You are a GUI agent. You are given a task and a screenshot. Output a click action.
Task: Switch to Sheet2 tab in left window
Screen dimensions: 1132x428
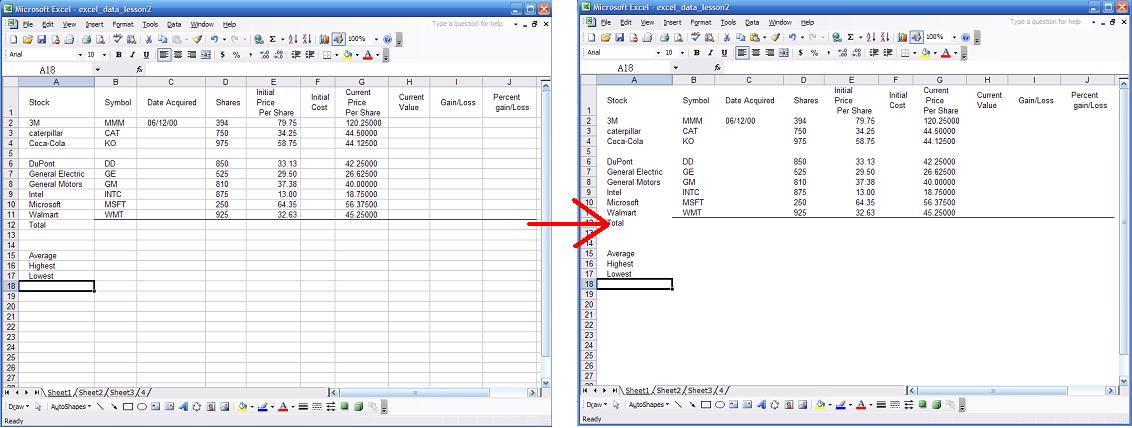[91, 393]
